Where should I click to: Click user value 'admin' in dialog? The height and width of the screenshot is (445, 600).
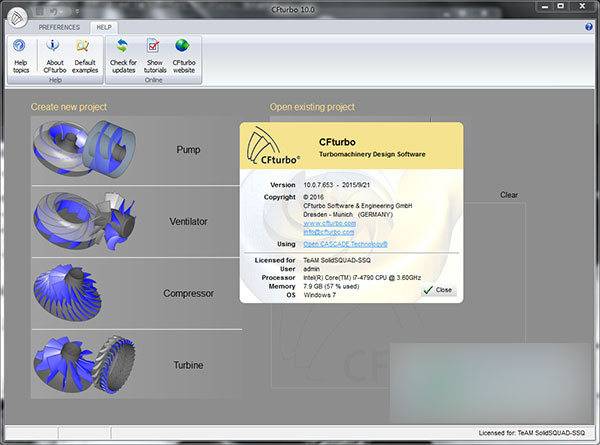pyautogui.click(x=311, y=269)
